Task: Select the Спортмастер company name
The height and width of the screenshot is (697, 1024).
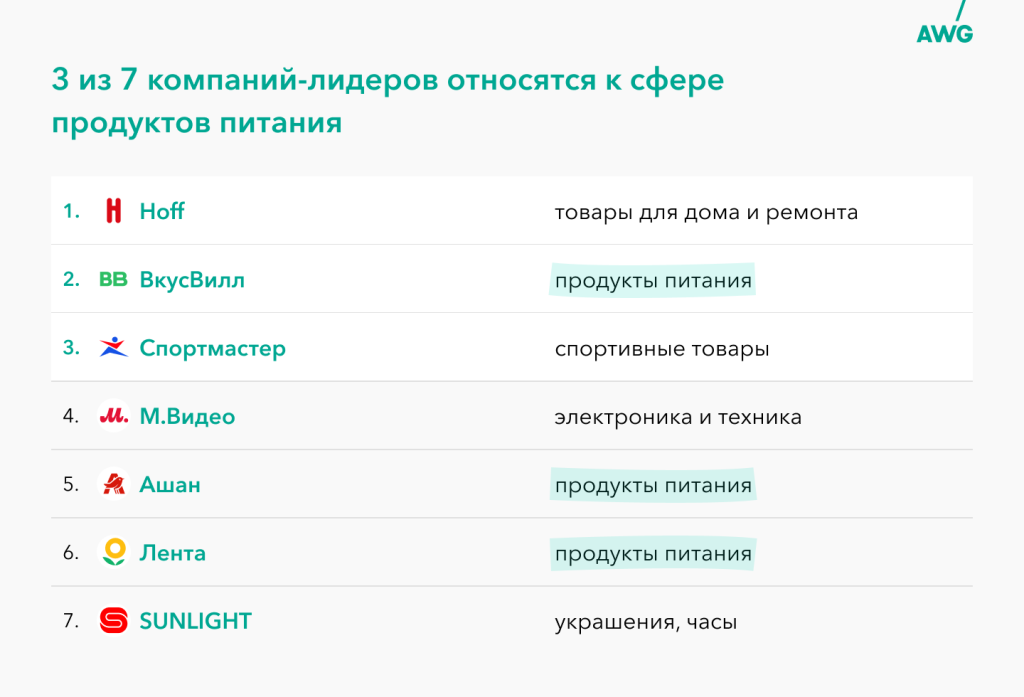Action: click(x=212, y=349)
